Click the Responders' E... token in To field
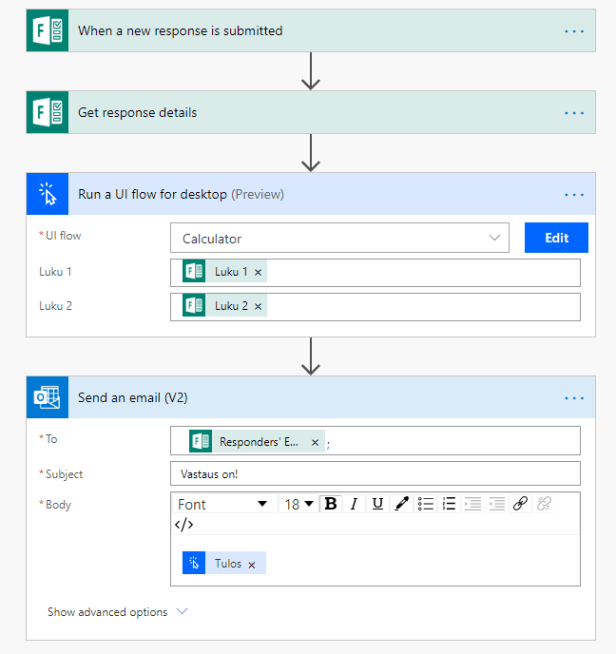The height and width of the screenshot is (654, 616). pos(256,442)
